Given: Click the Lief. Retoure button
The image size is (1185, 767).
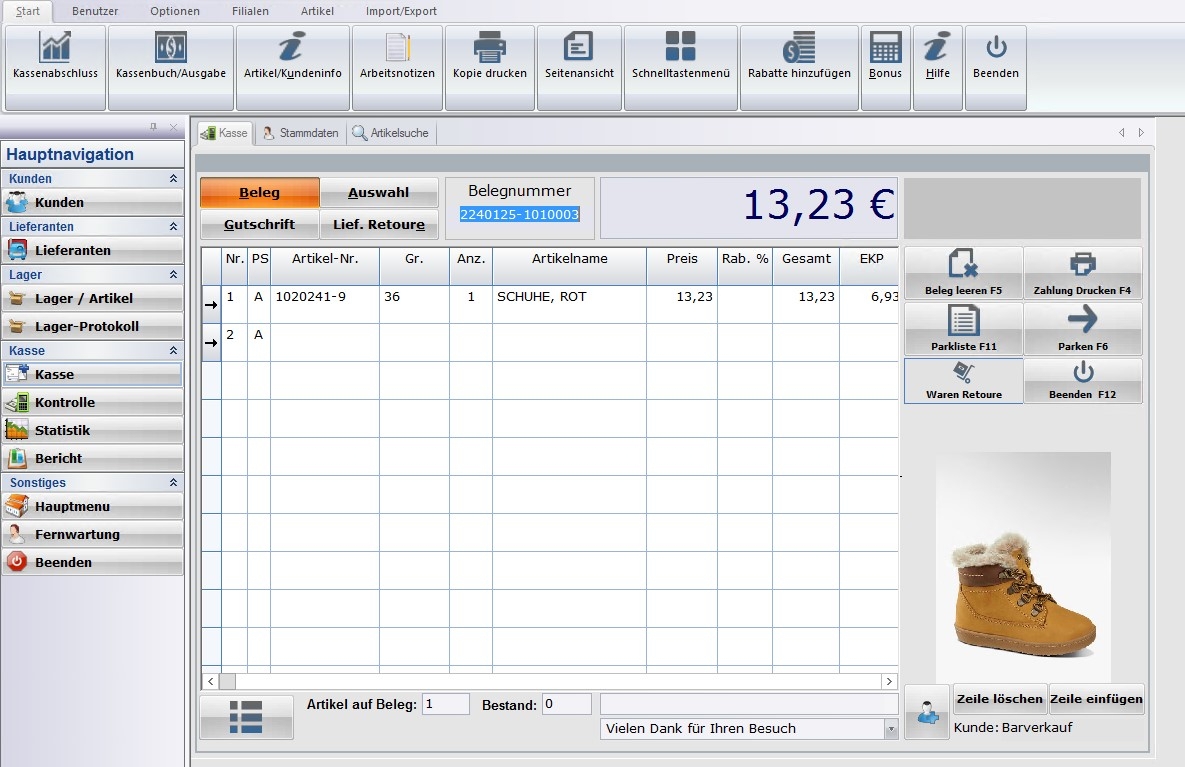Looking at the screenshot, I should pos(379,224).
